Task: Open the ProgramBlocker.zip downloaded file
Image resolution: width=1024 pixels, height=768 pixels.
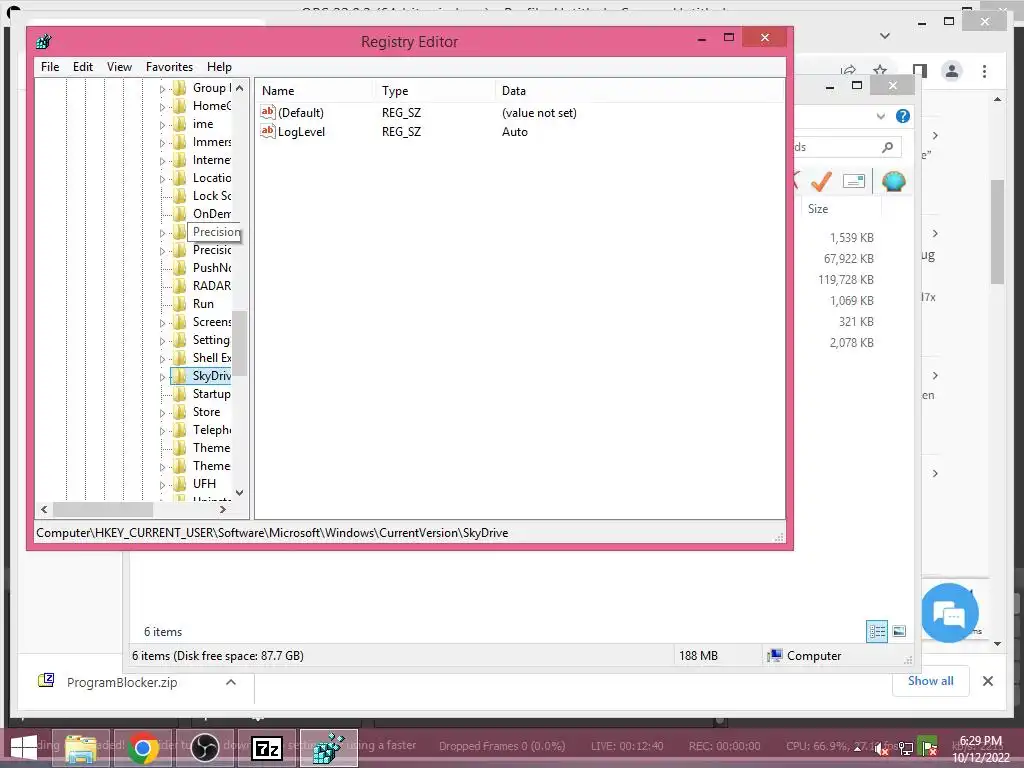Action: [x=121, y=682]
